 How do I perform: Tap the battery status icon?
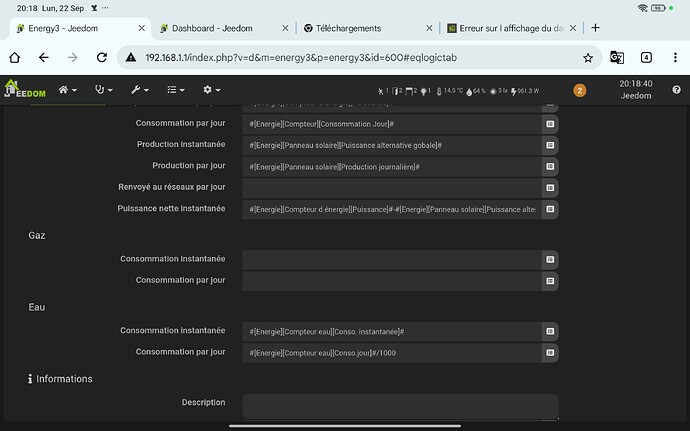point(658,8)
